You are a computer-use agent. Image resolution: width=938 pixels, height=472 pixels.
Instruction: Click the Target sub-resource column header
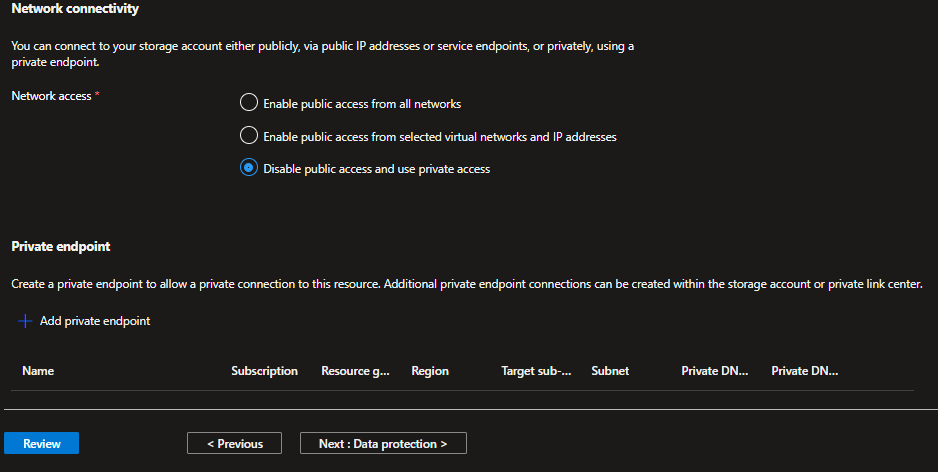[x=536, y=371]
